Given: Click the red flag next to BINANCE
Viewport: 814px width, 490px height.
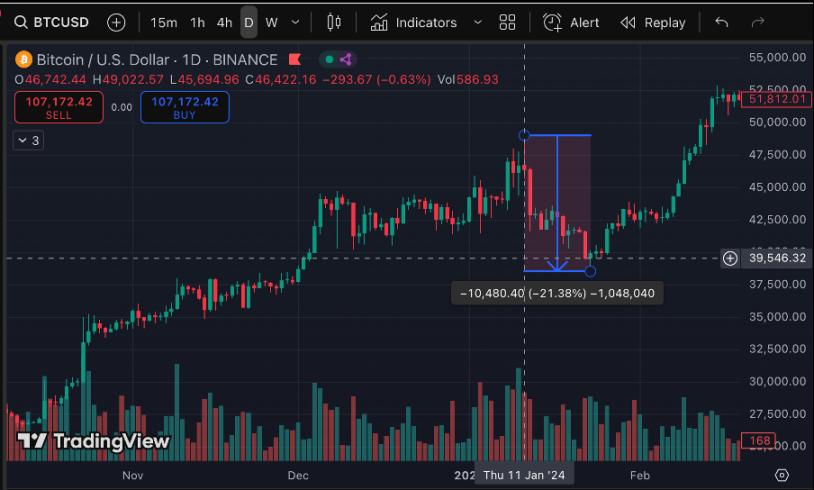Looking at the screenshot, I should pyautogui.click(x=294, y=61).
